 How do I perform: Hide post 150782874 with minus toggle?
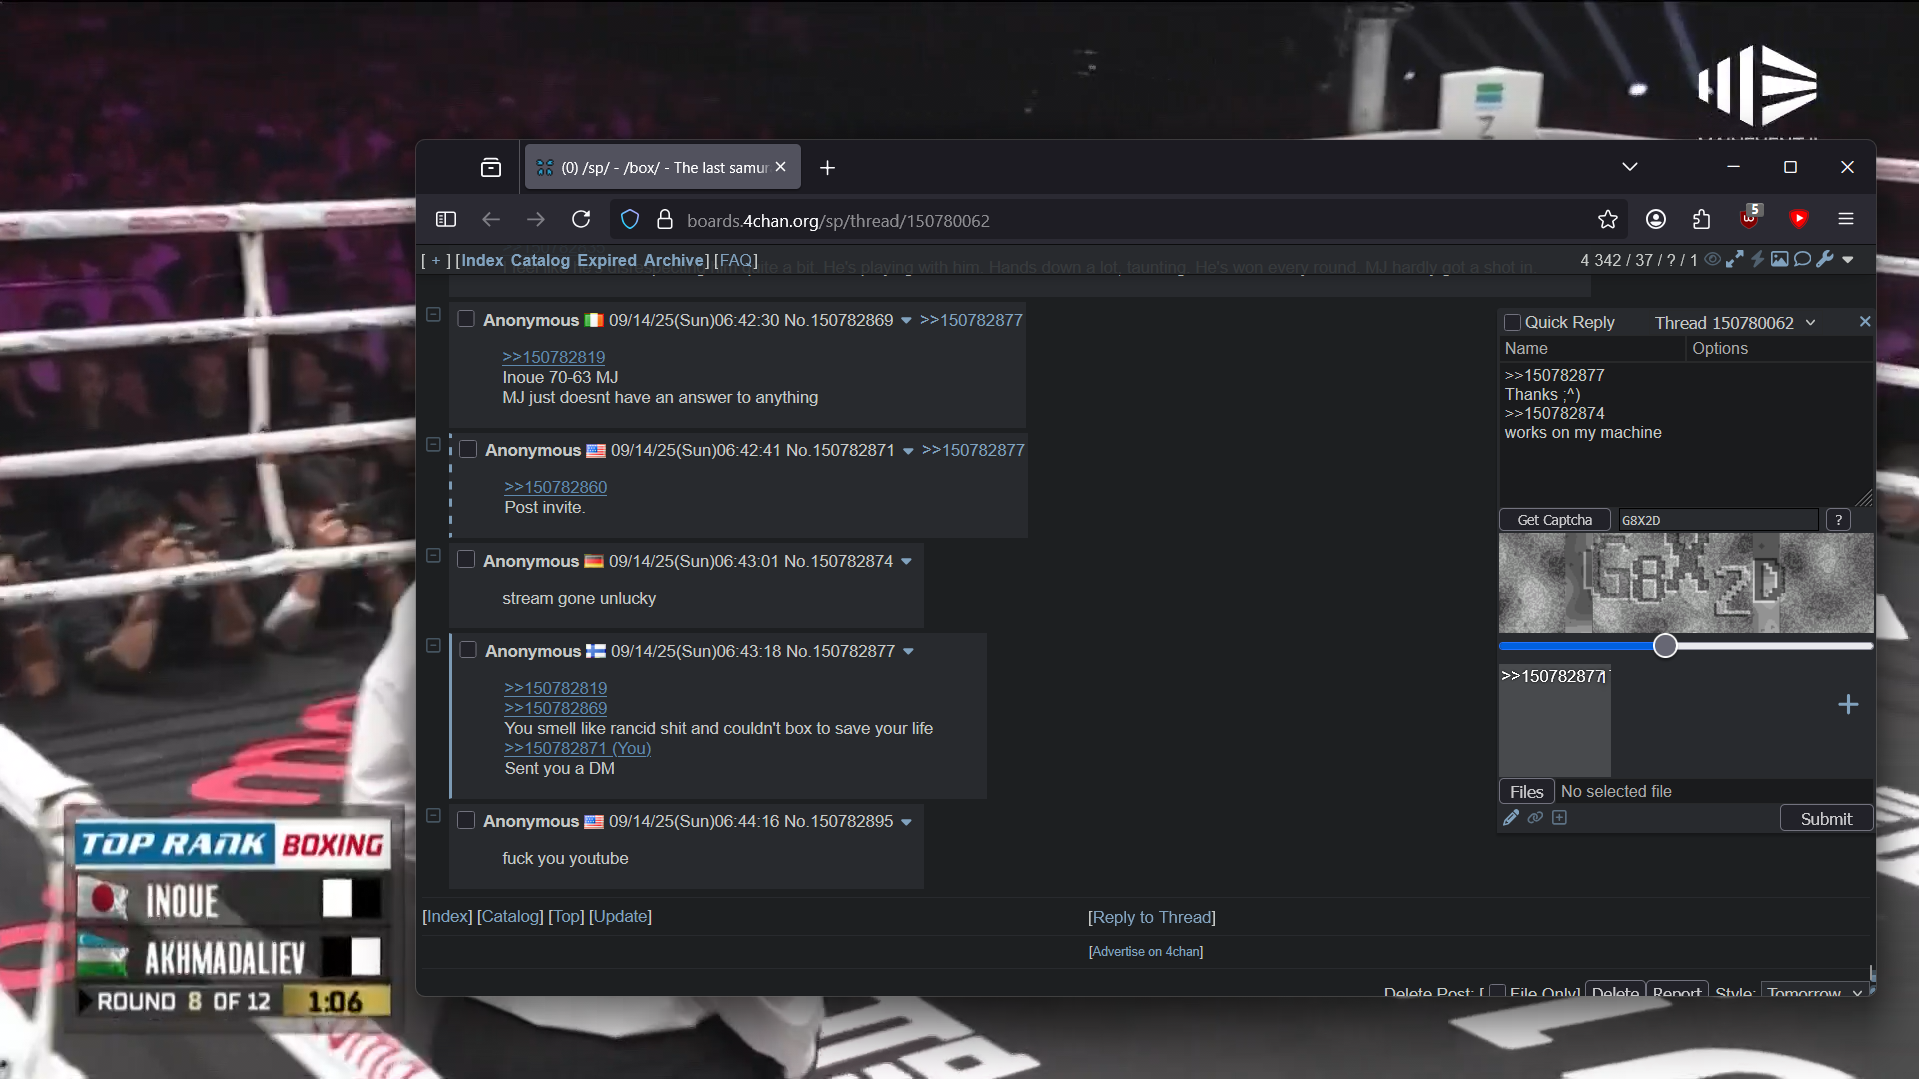tap(433, 556)
